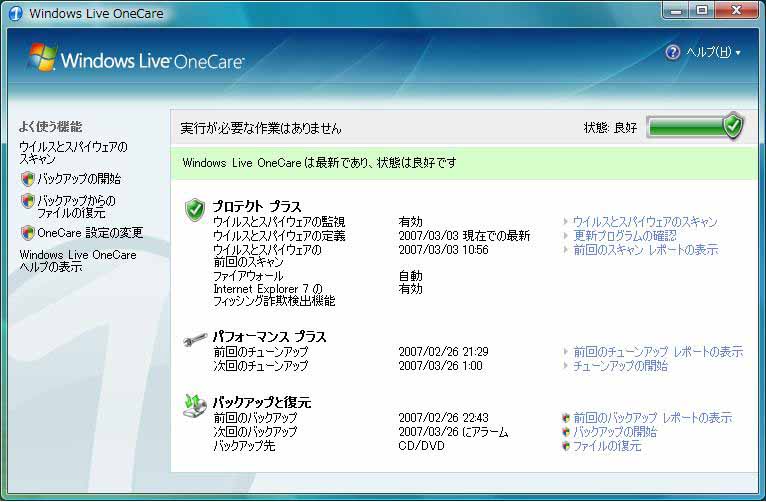Click shield icon next to 前回のバックアップ レポートの表示

566,418
